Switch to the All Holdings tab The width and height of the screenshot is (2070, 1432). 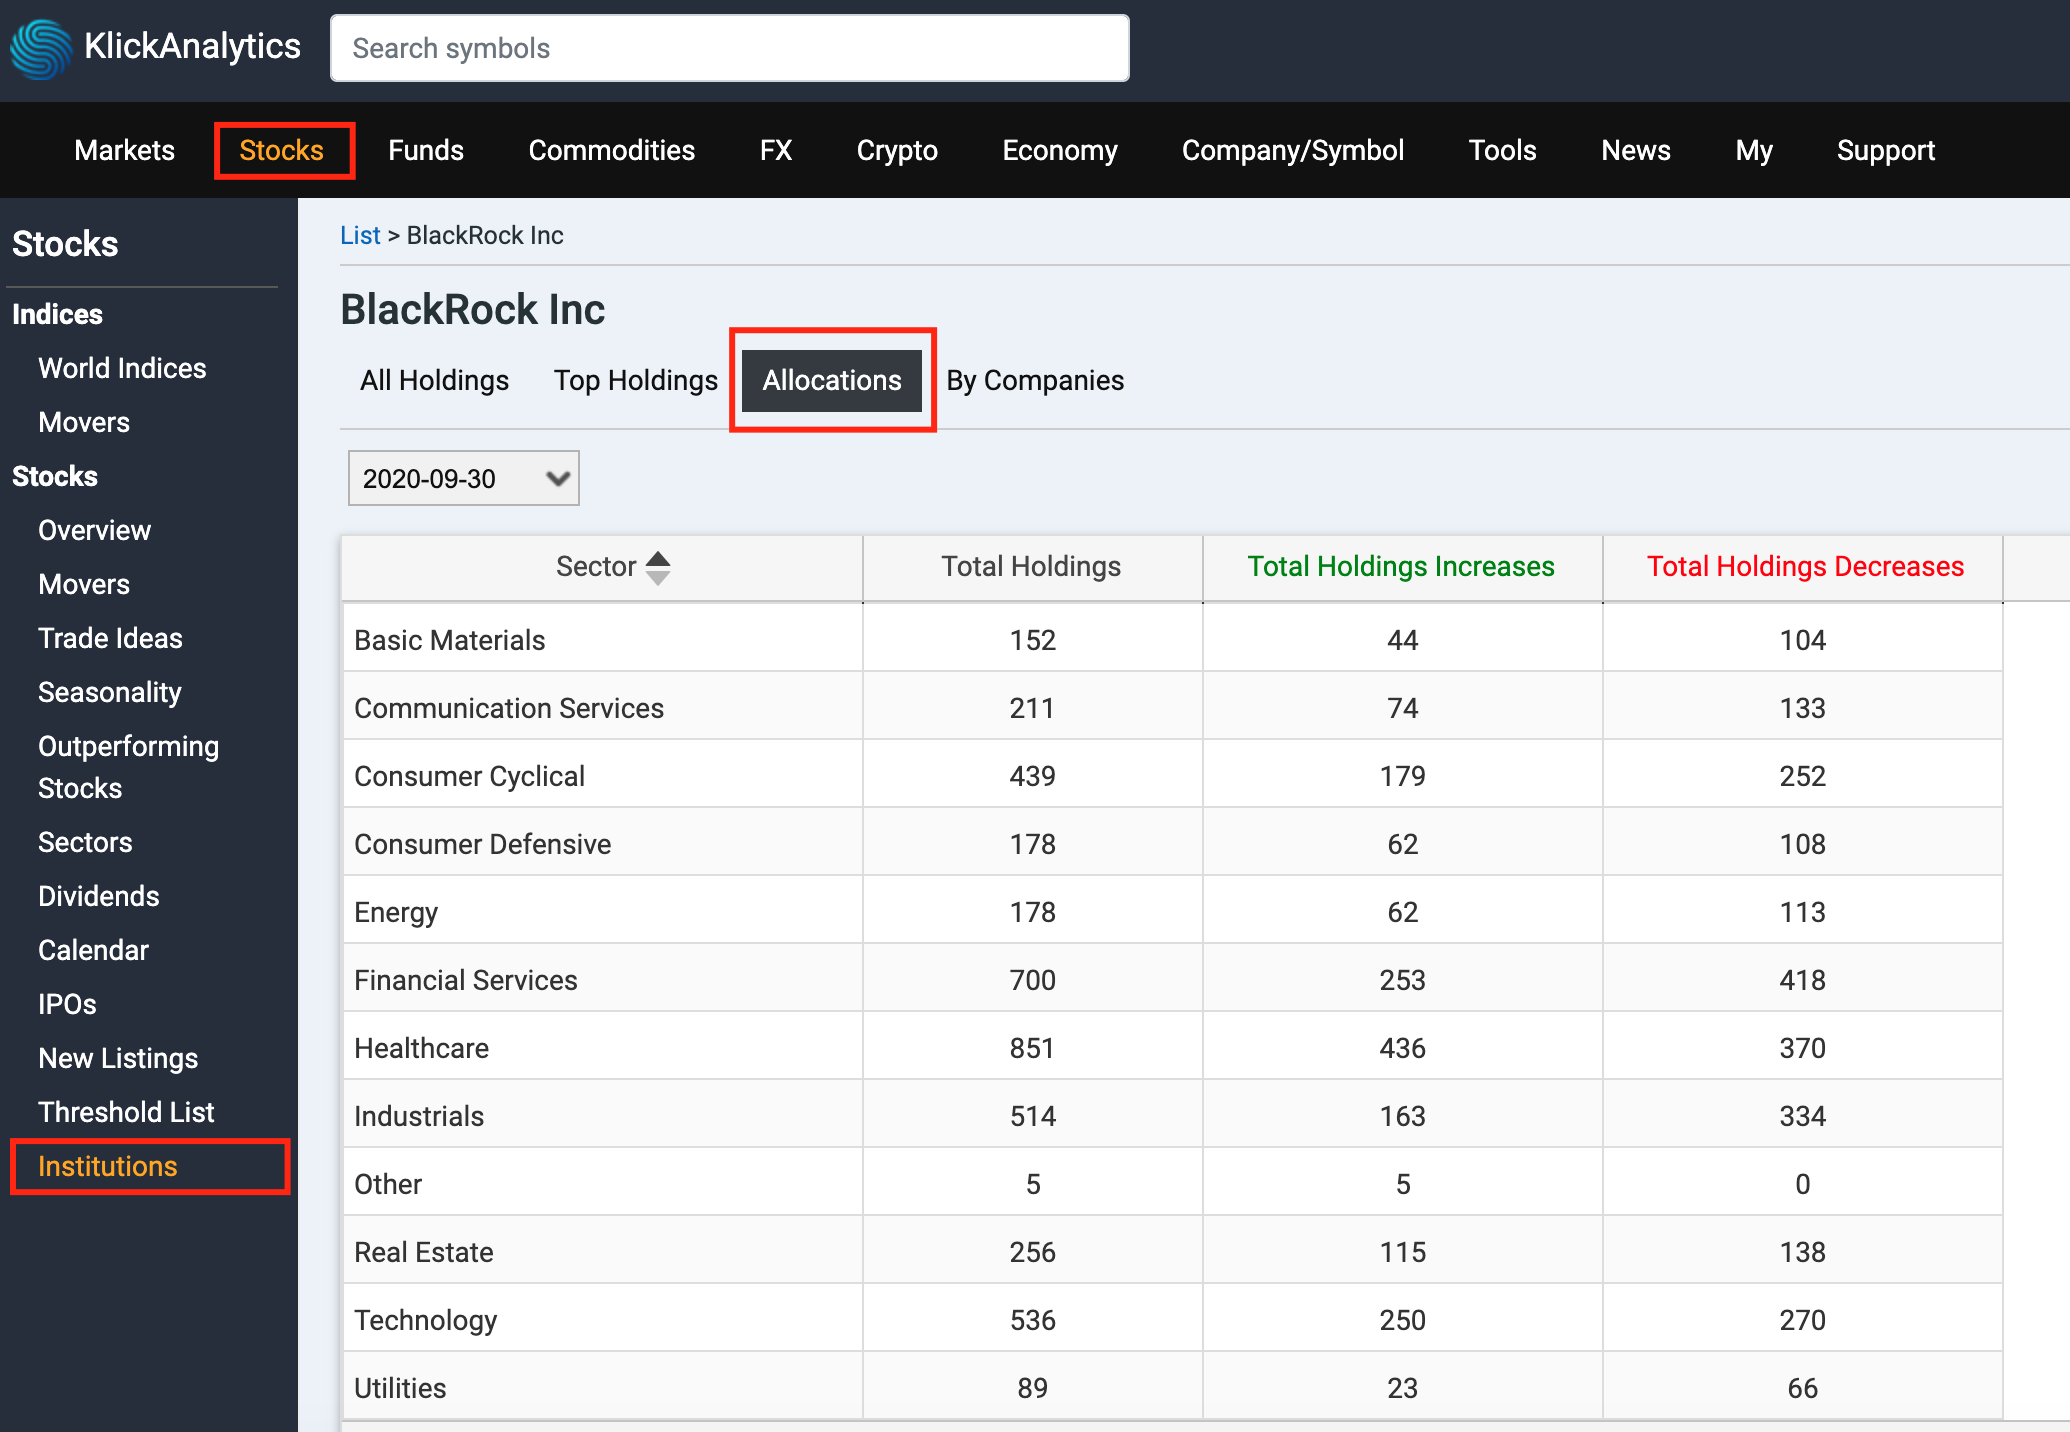434,380
